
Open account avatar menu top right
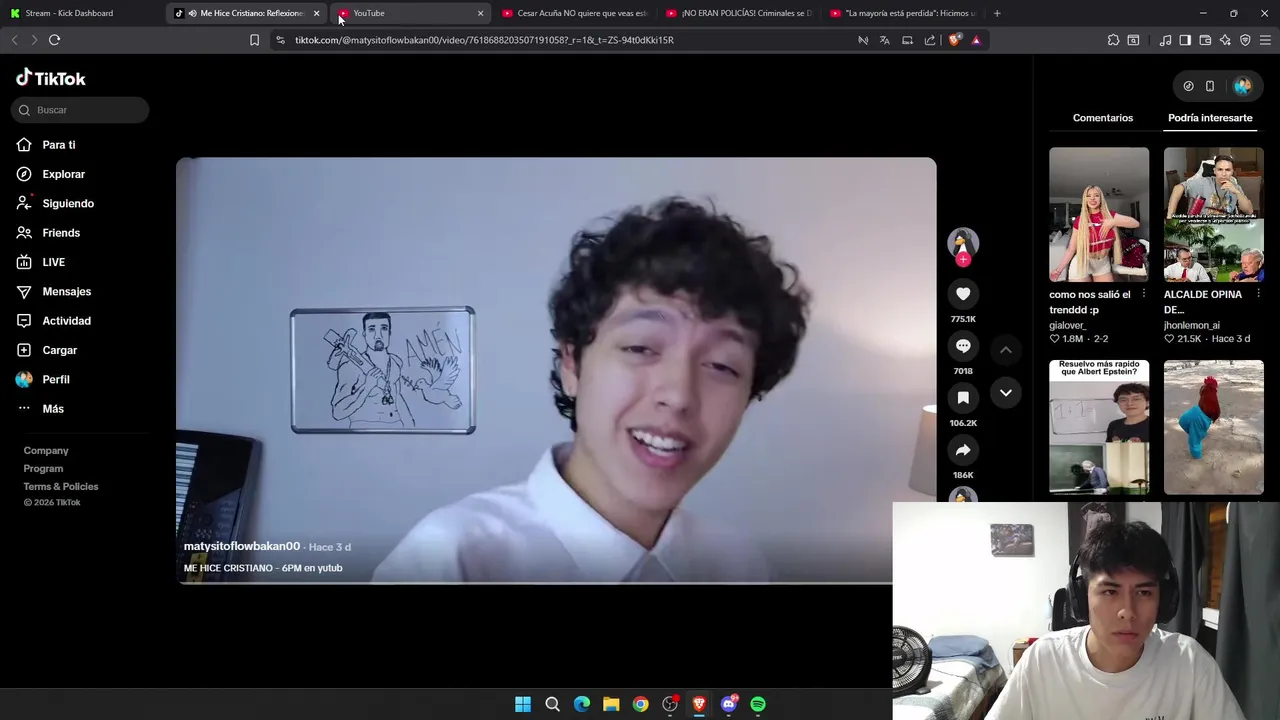point(1243,86)
